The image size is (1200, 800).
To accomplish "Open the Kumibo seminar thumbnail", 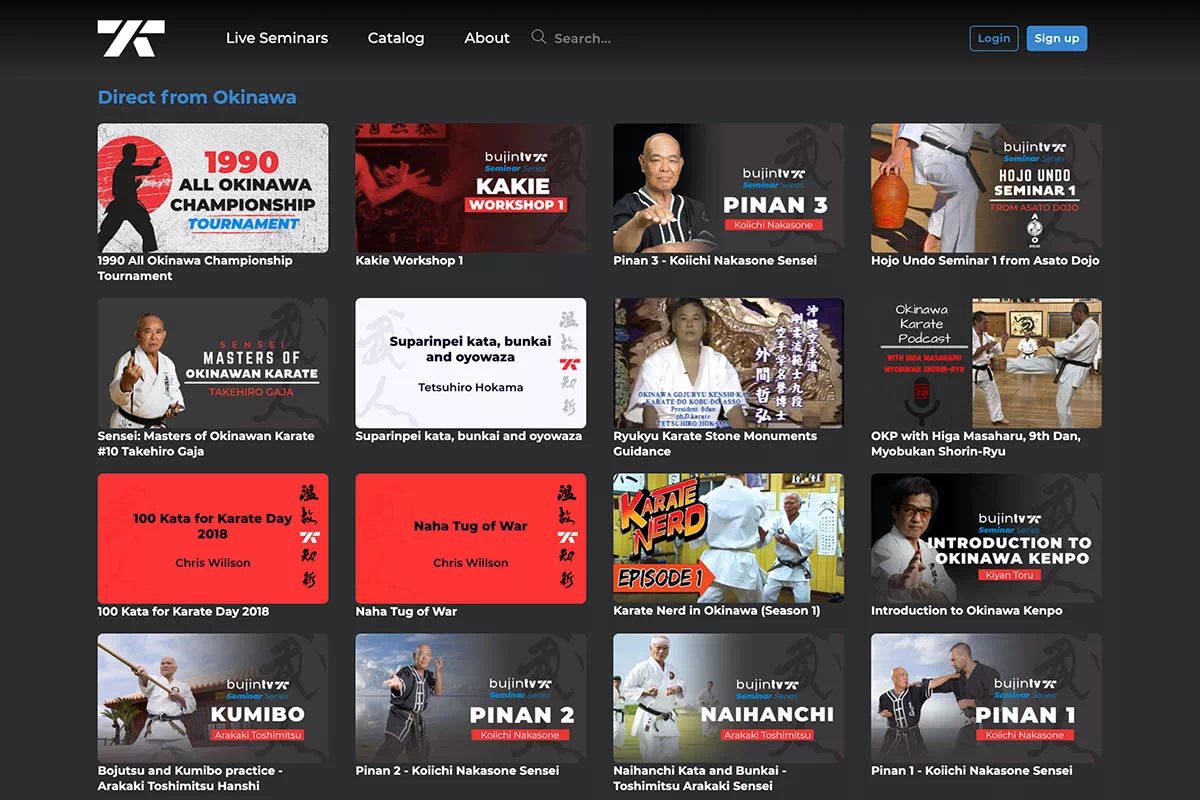I will pos(213,698).
